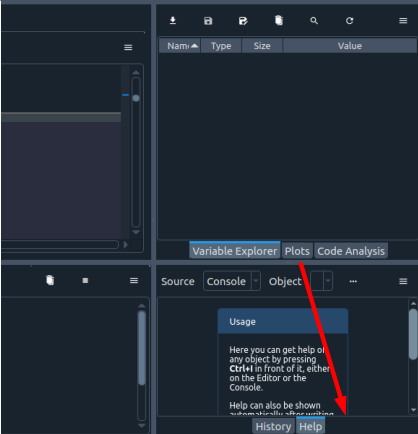Switch to the Plots tab
The height and width of the screenshot is (434, 418).
point(297,251)
